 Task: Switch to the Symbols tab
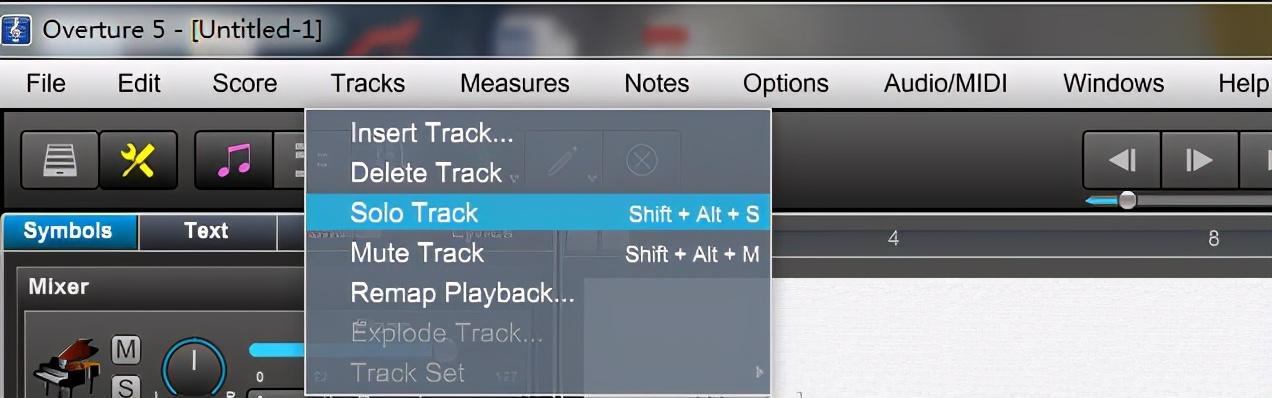[68, 231]
